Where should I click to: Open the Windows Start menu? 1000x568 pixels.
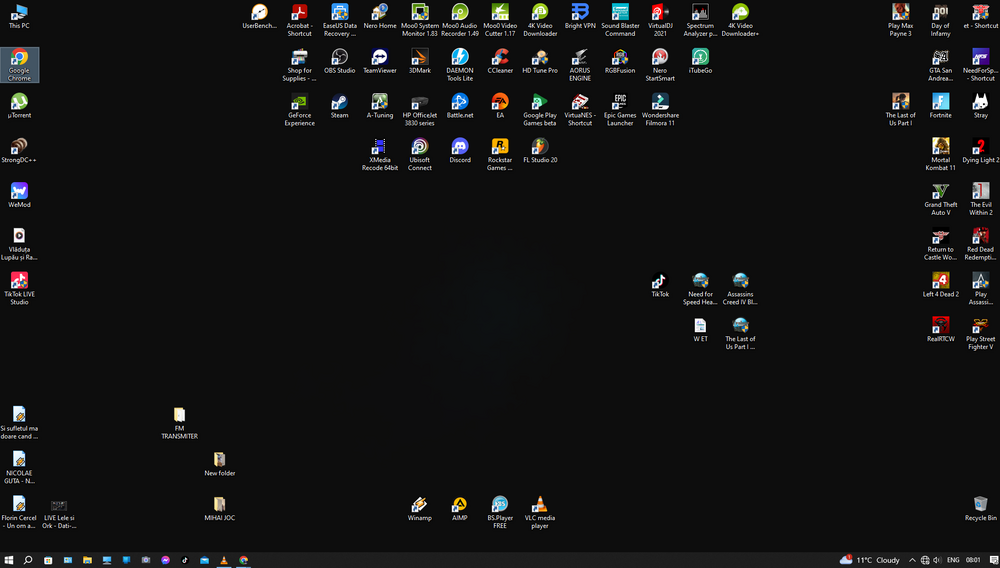pos(9,560)
